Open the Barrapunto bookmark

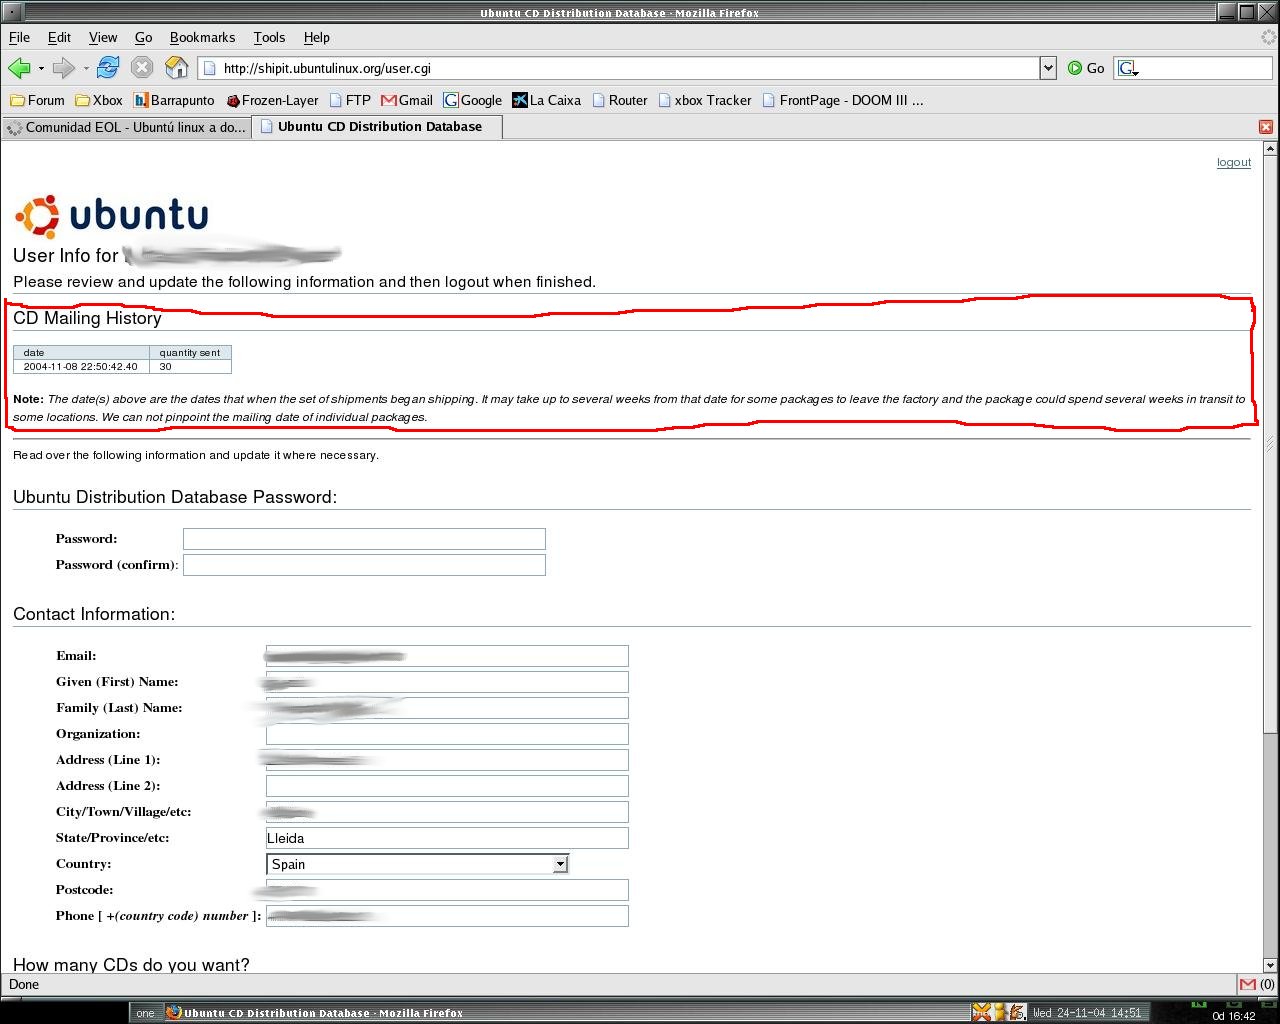point(174,100)
